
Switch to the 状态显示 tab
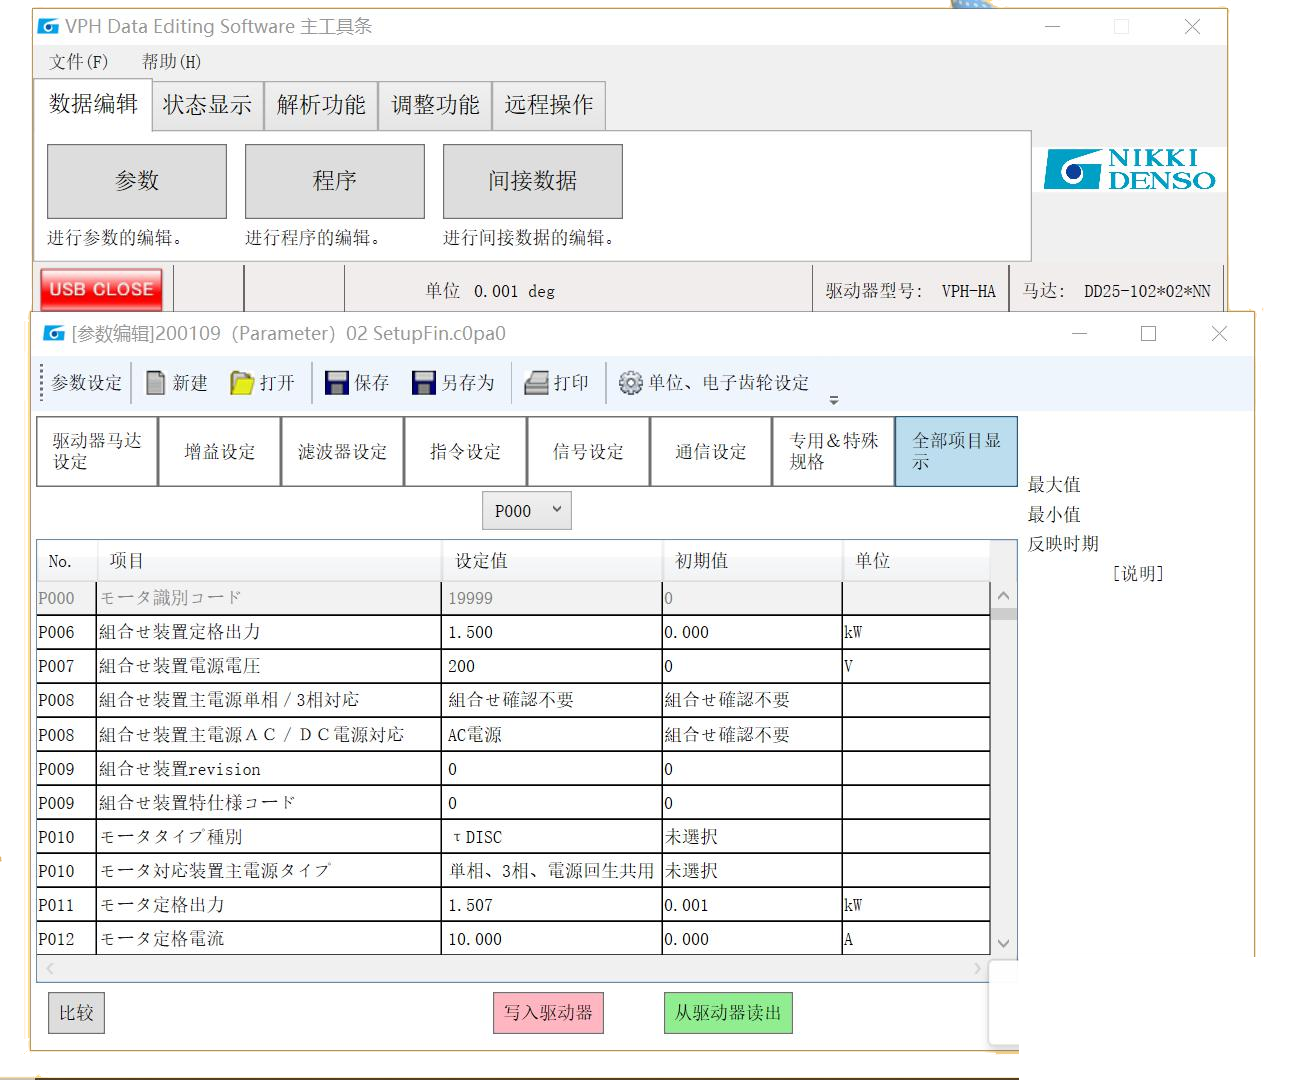coord(207,105)
